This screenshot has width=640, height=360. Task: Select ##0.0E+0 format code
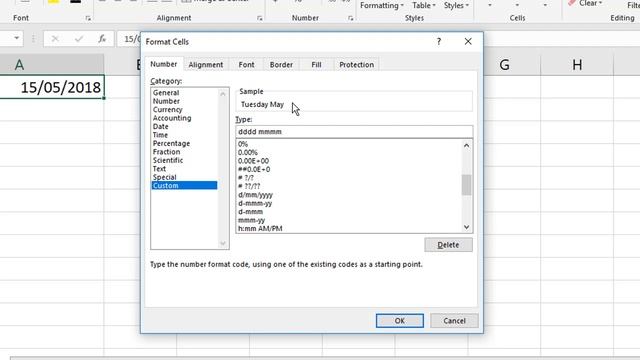(254, 169)
